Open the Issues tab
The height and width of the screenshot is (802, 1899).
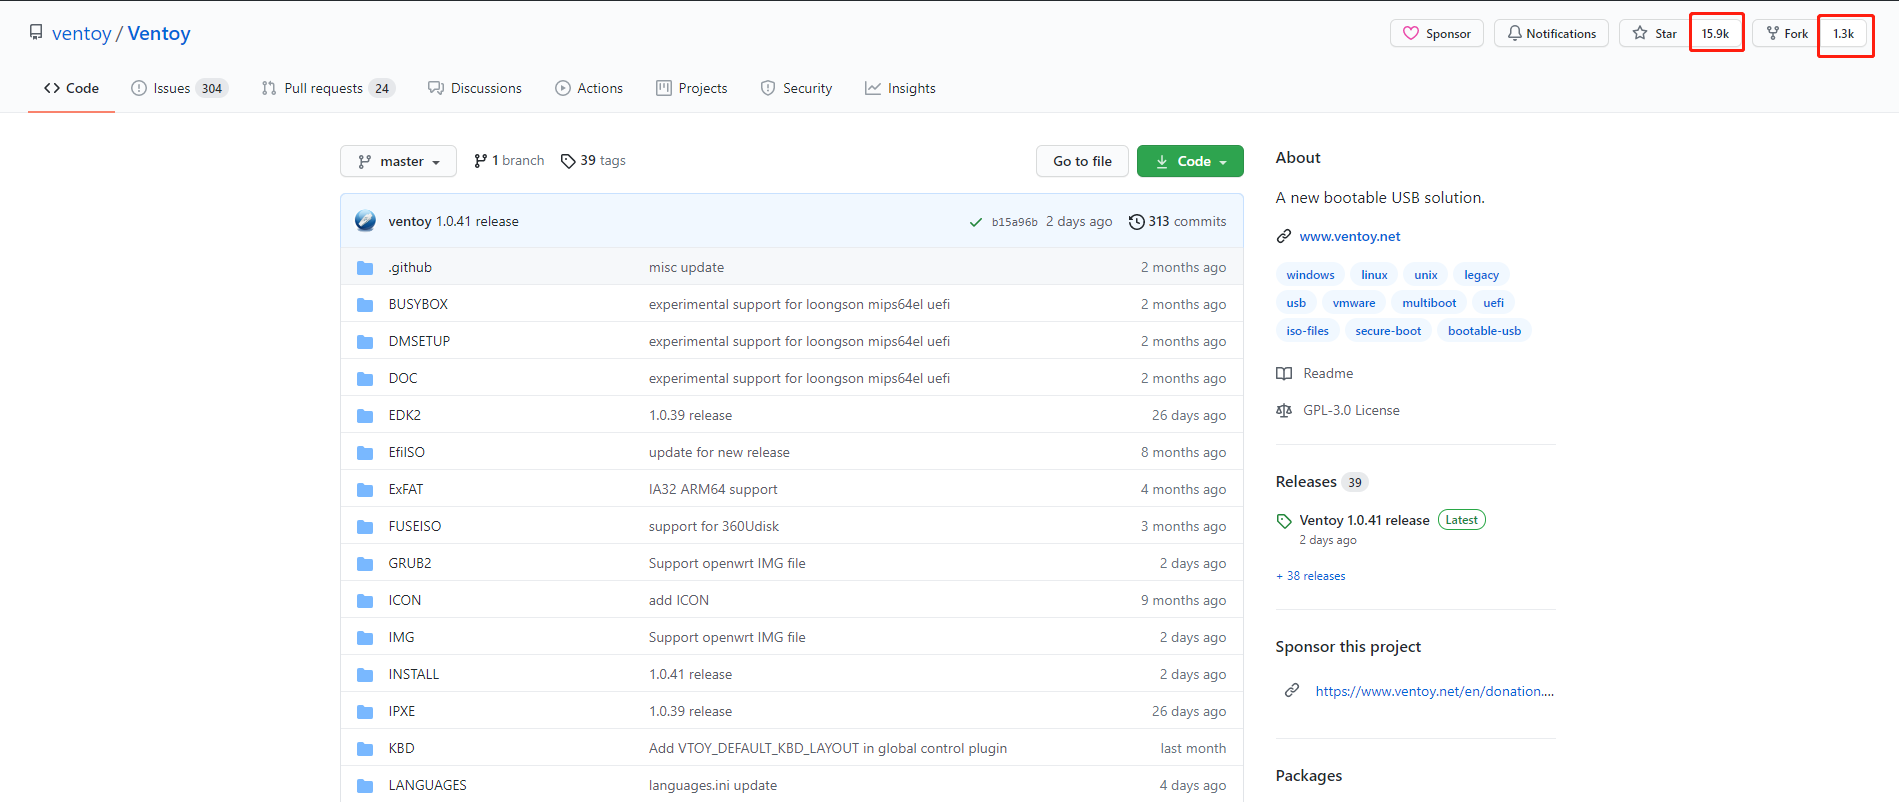(180, 88)
